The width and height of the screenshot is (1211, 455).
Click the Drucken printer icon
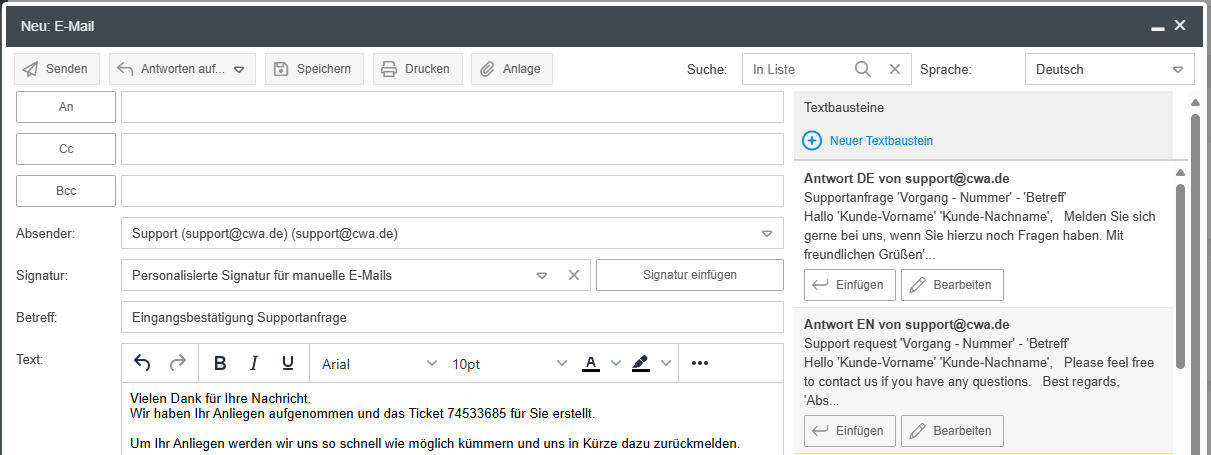pos(389,69)
